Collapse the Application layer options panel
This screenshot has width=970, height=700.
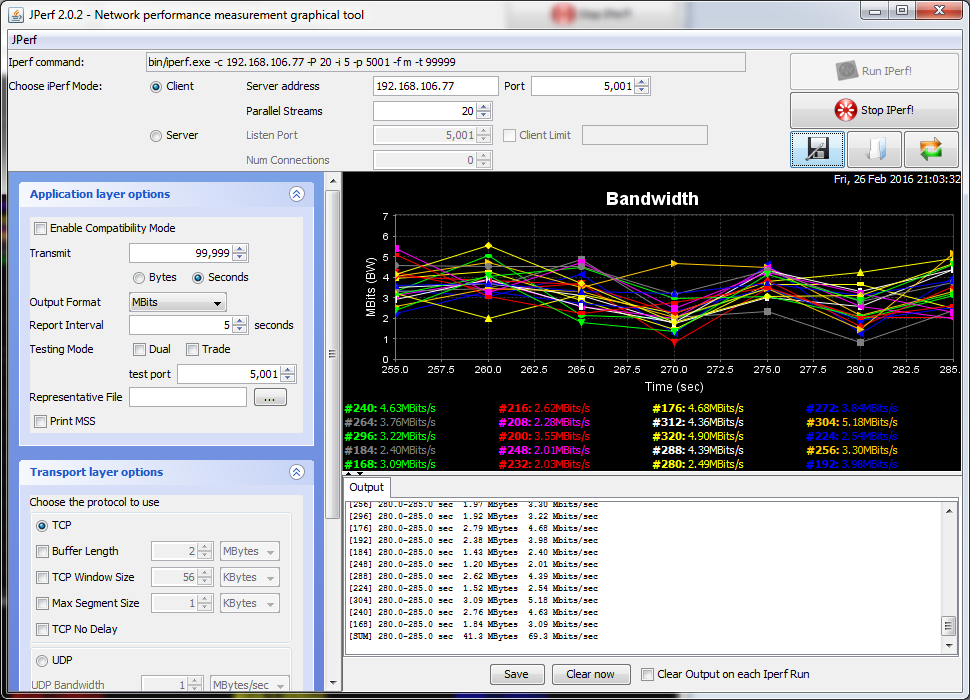pos(296,195)
